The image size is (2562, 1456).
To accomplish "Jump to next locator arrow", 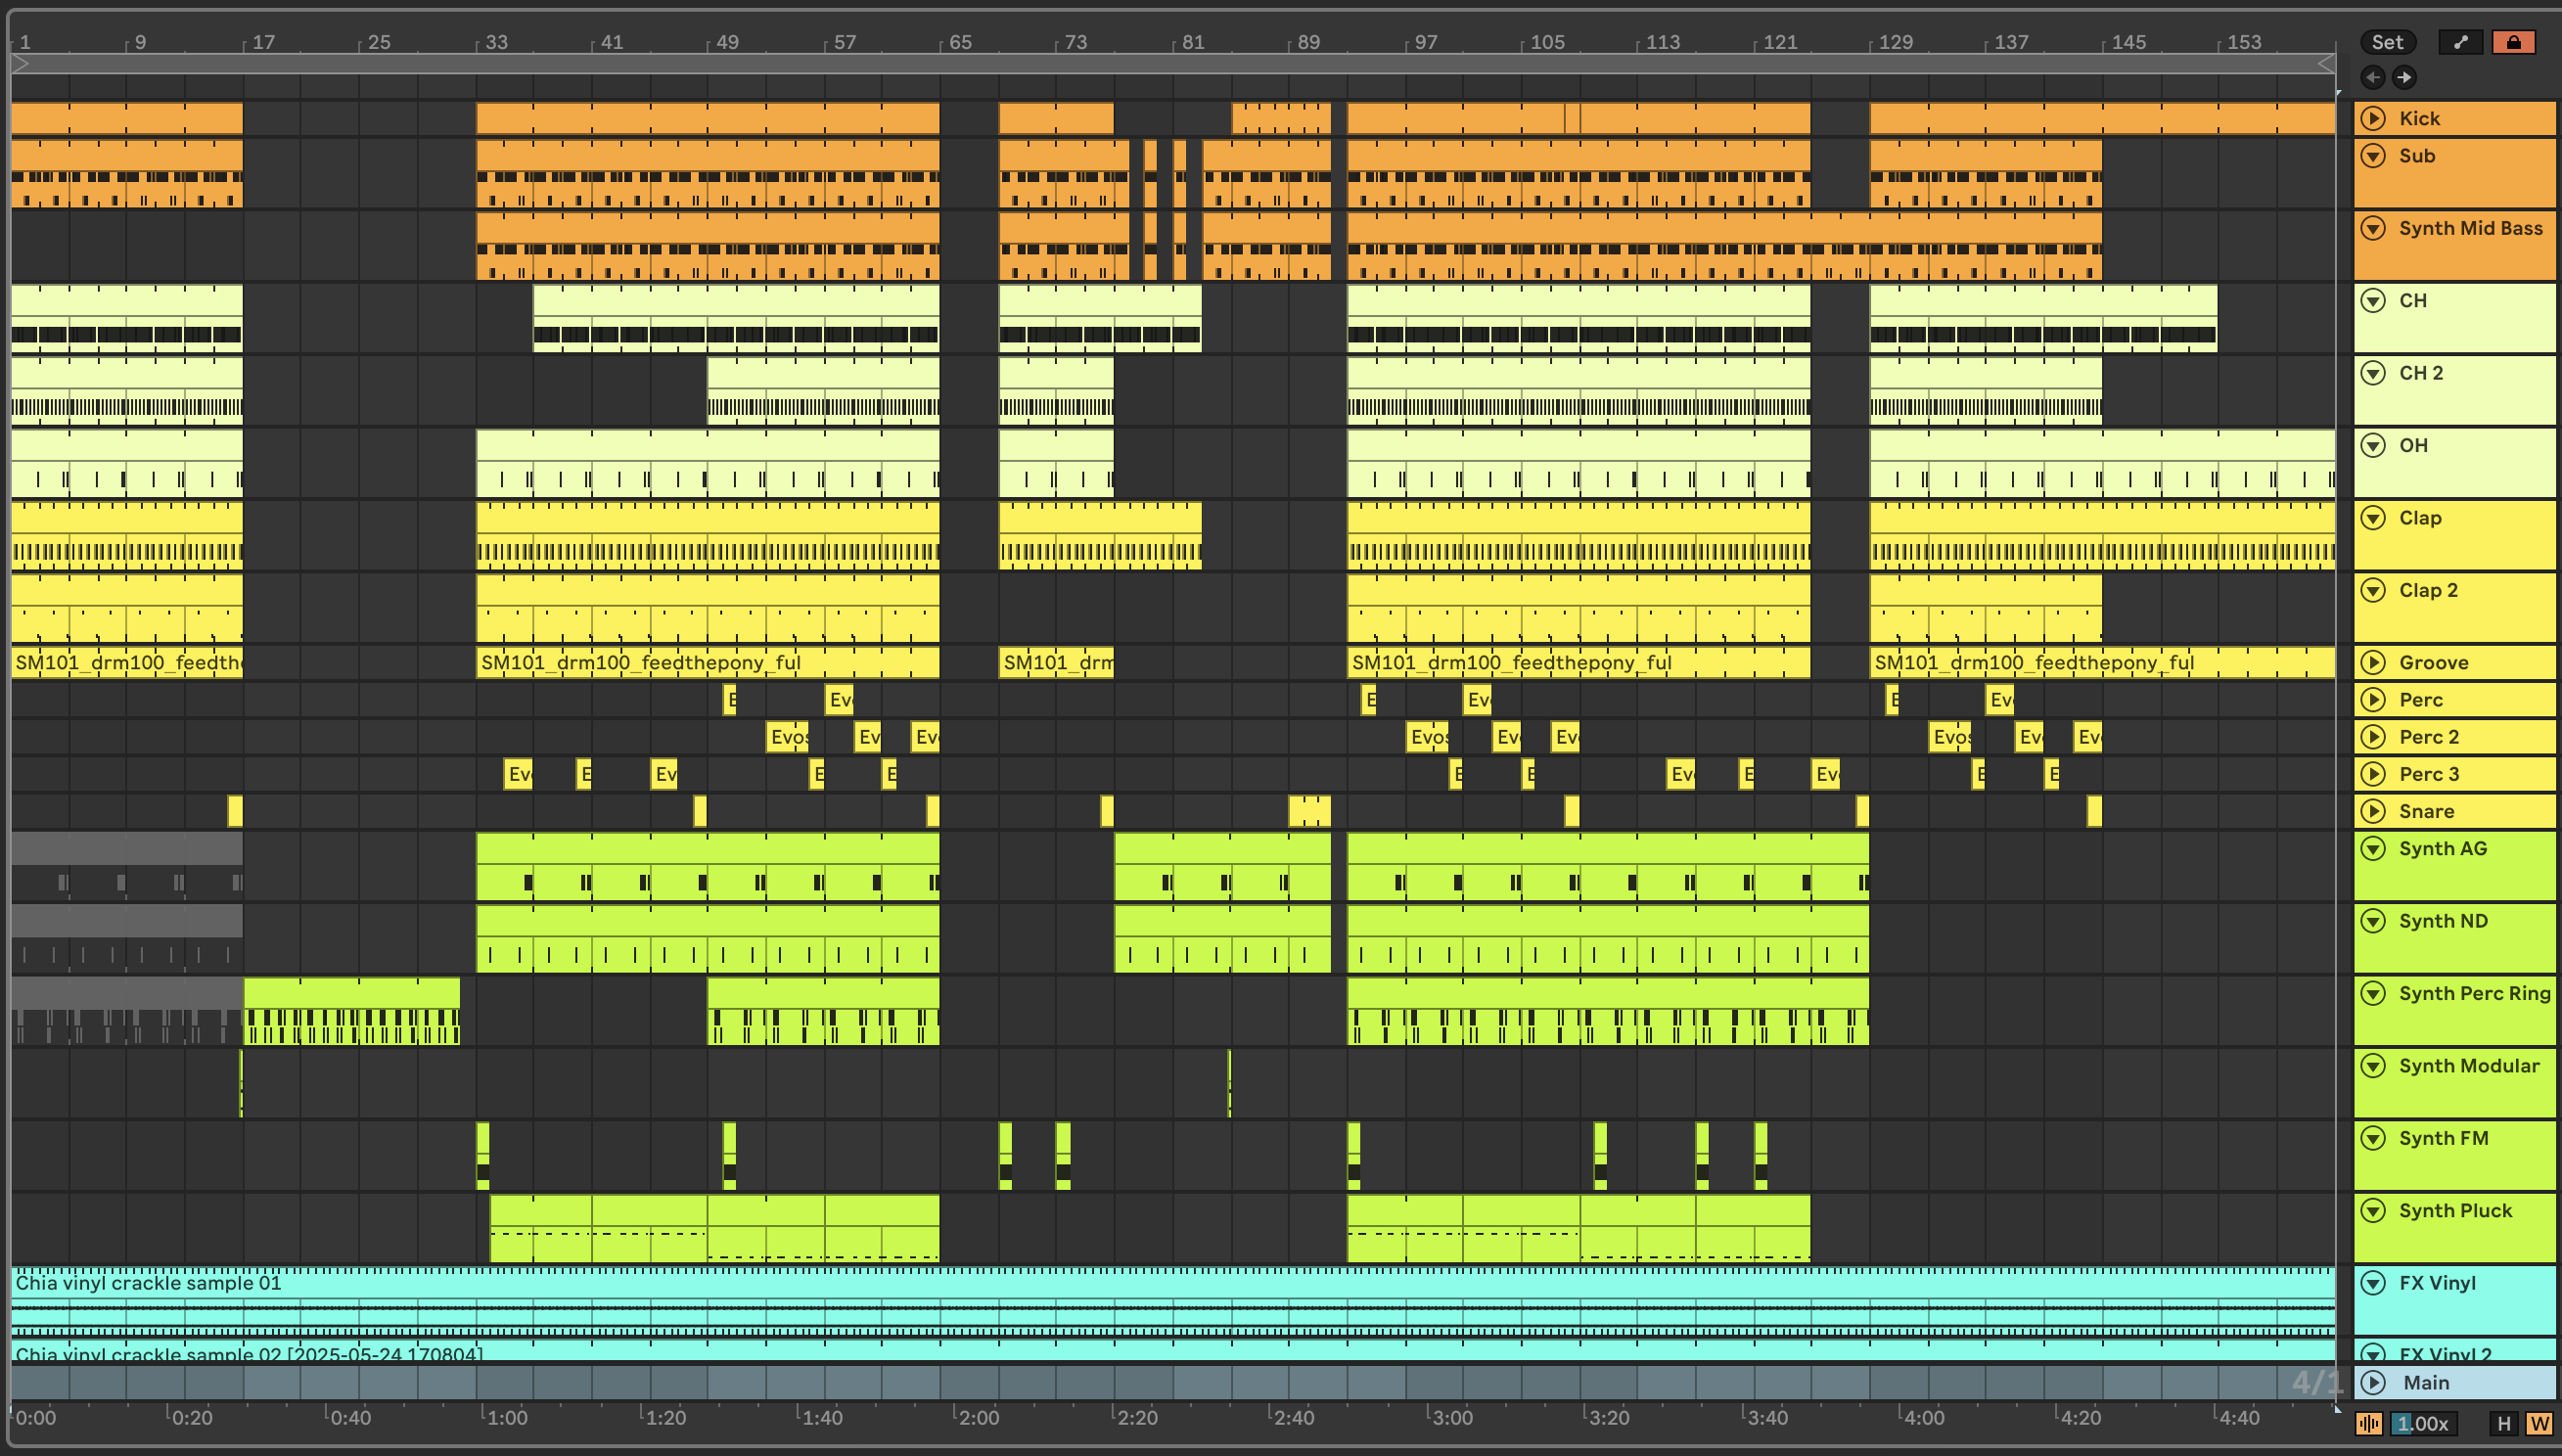I will click(x=2404, y=77).
